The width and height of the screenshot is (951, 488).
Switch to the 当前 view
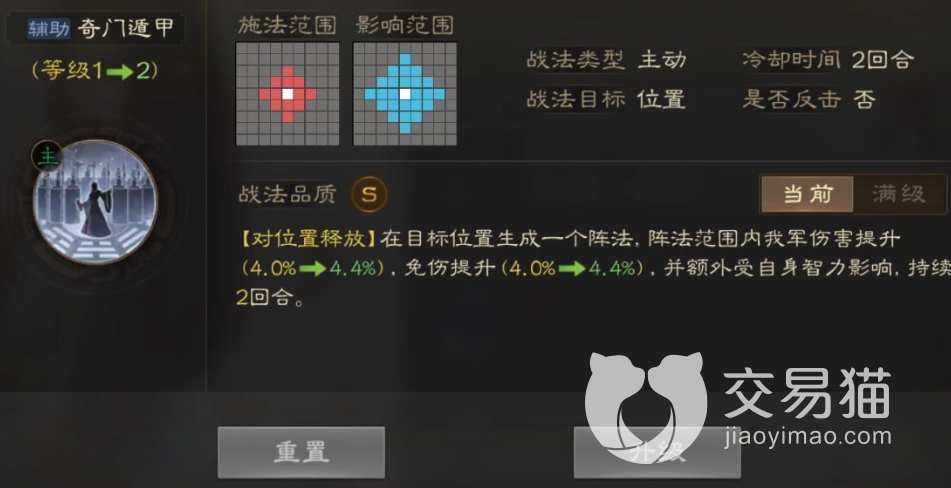pyautogui.click(x=807, y=195)
